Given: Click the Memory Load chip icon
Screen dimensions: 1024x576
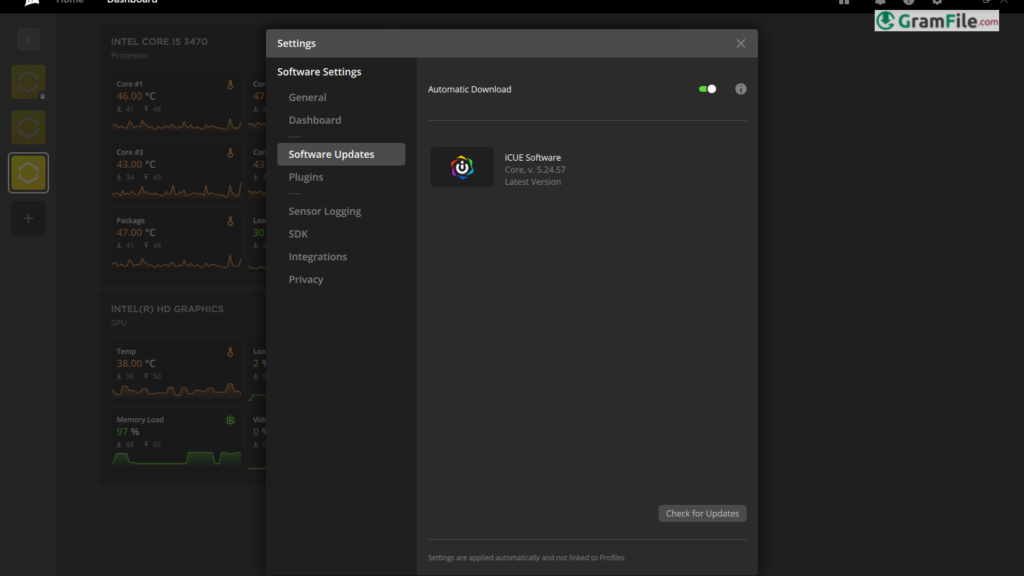Looking at the screenshot, I should [x=230, y=421].
